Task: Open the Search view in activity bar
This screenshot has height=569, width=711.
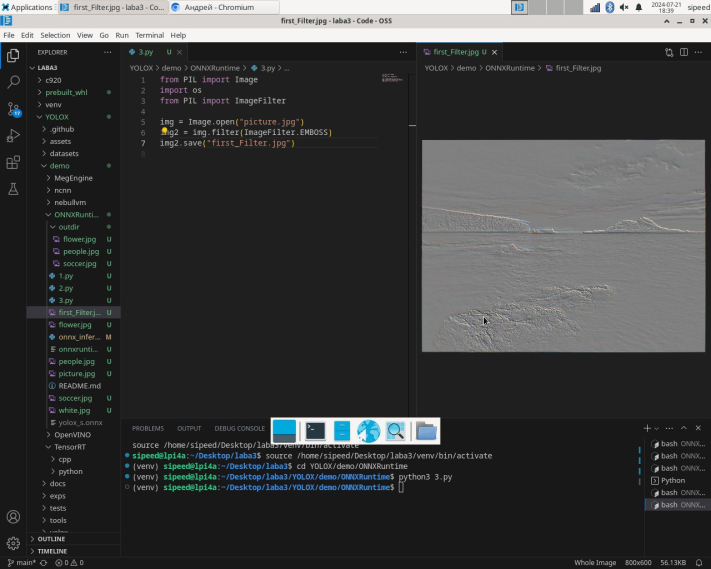Action: [13, 82]
